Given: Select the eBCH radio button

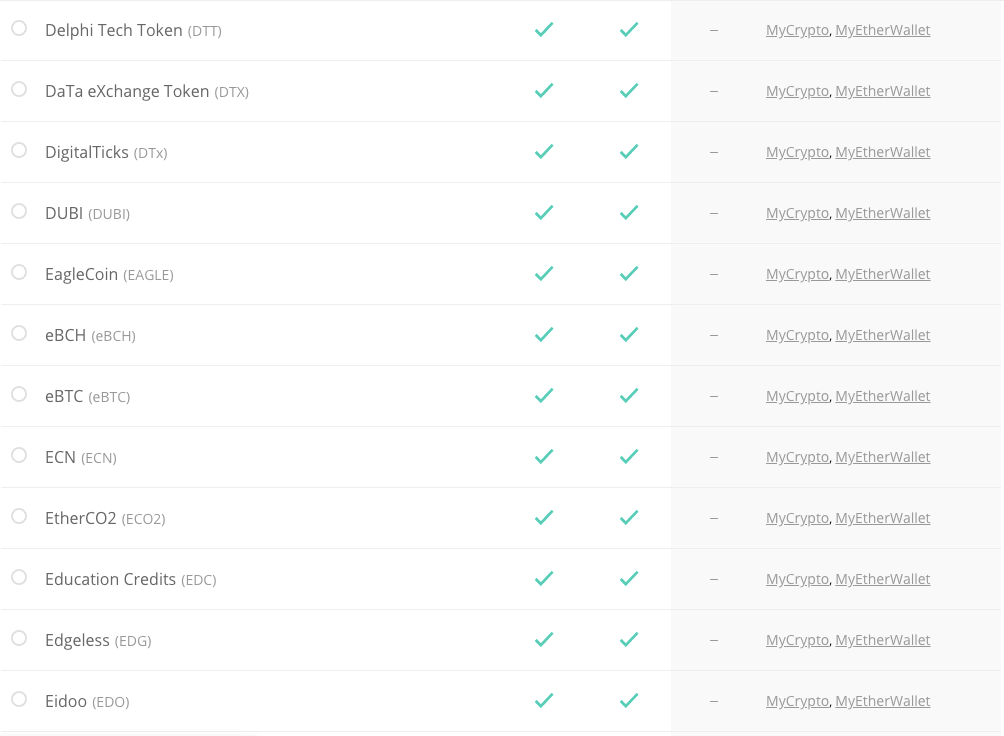Looking at the screenshot, I should 19,333.
